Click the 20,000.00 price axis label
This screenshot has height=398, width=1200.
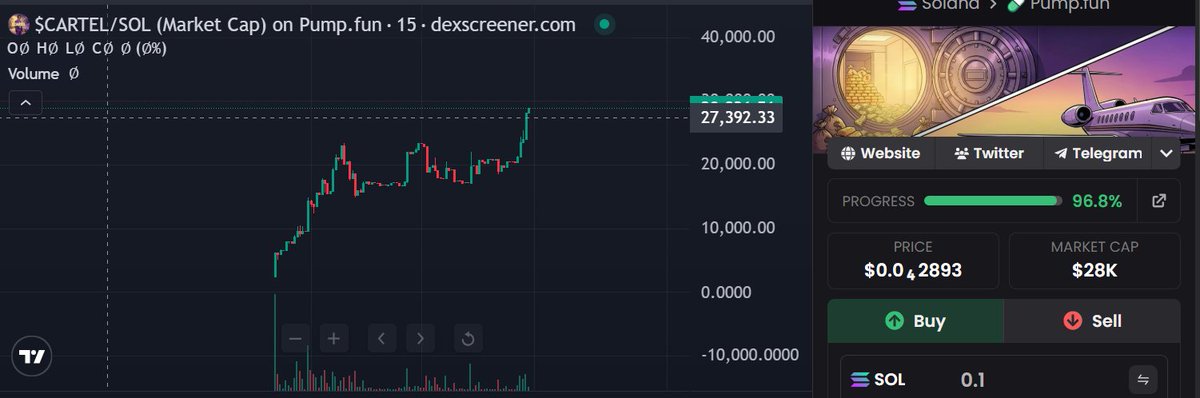click(x=738, y=163)
